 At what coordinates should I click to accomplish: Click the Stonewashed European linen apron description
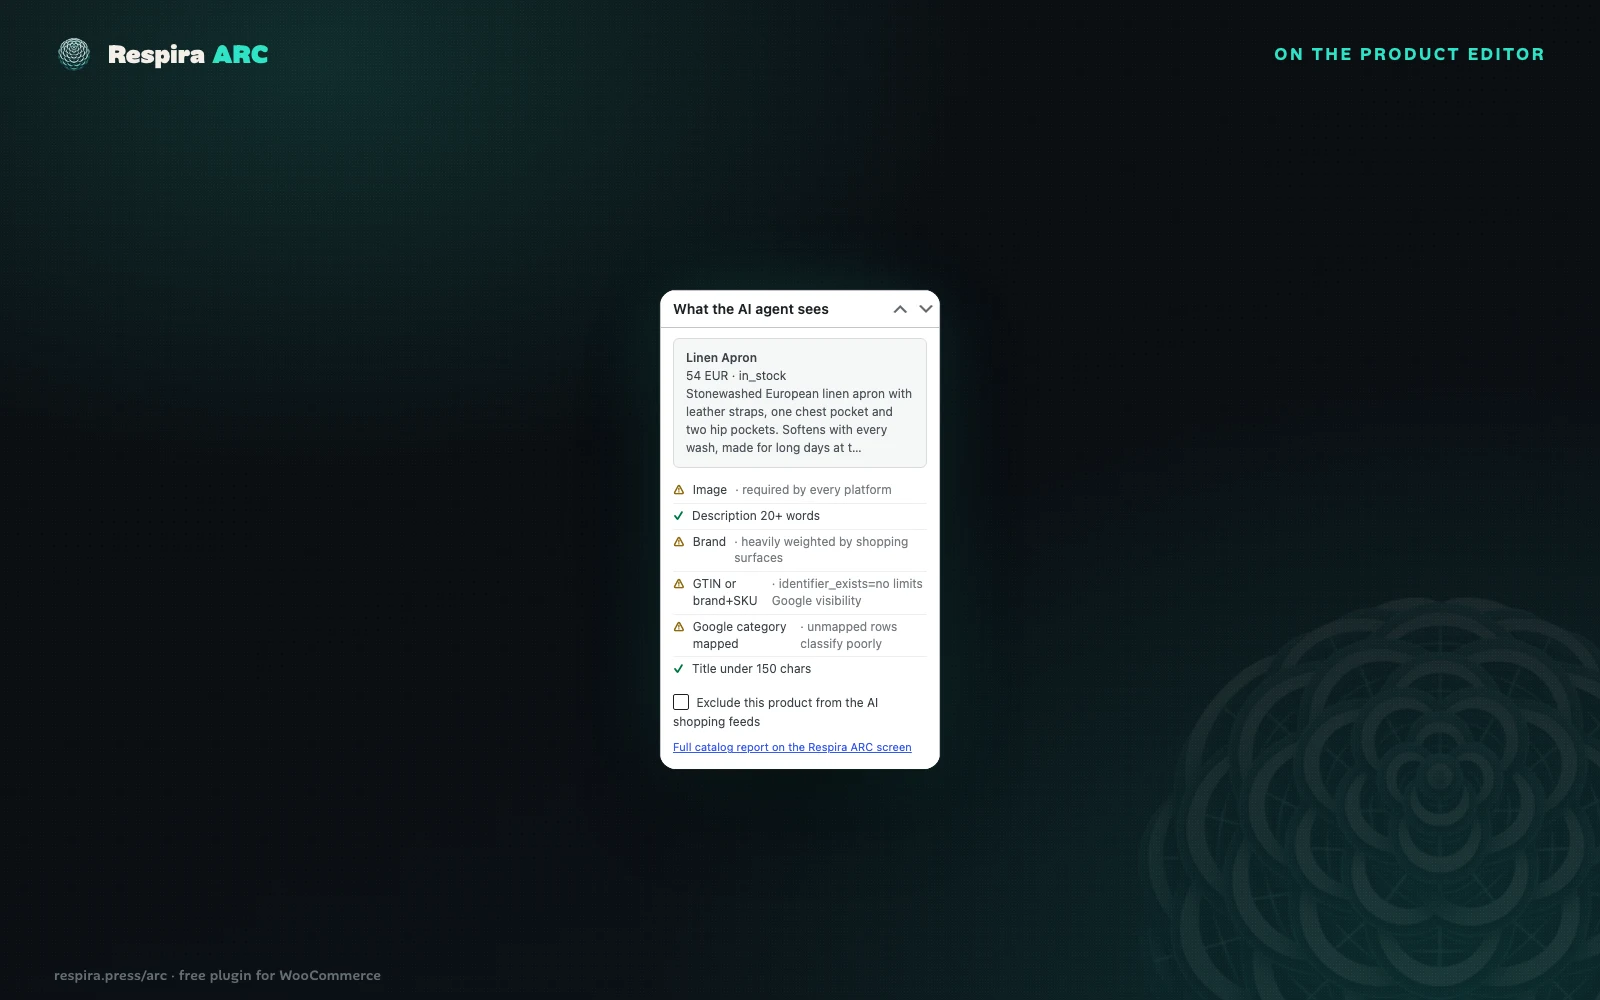799,421
